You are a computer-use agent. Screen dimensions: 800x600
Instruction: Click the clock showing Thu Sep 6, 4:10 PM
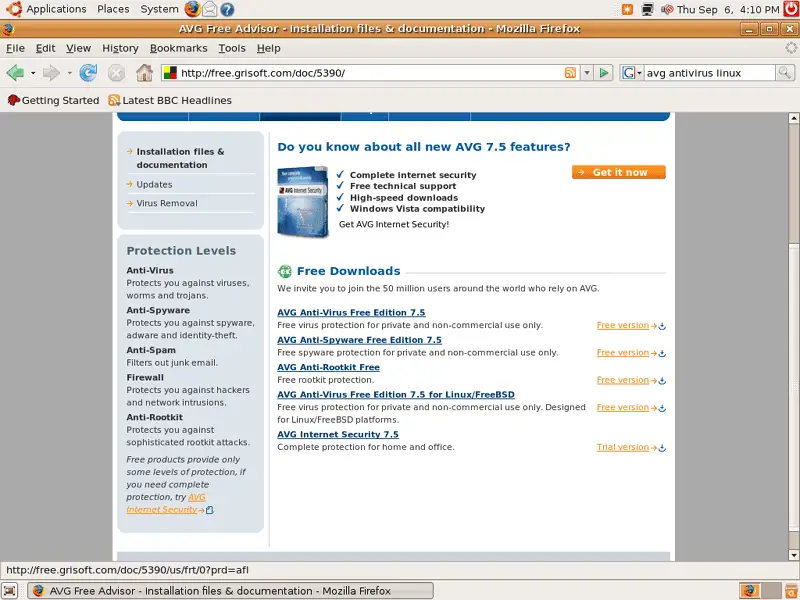(728, 9)
